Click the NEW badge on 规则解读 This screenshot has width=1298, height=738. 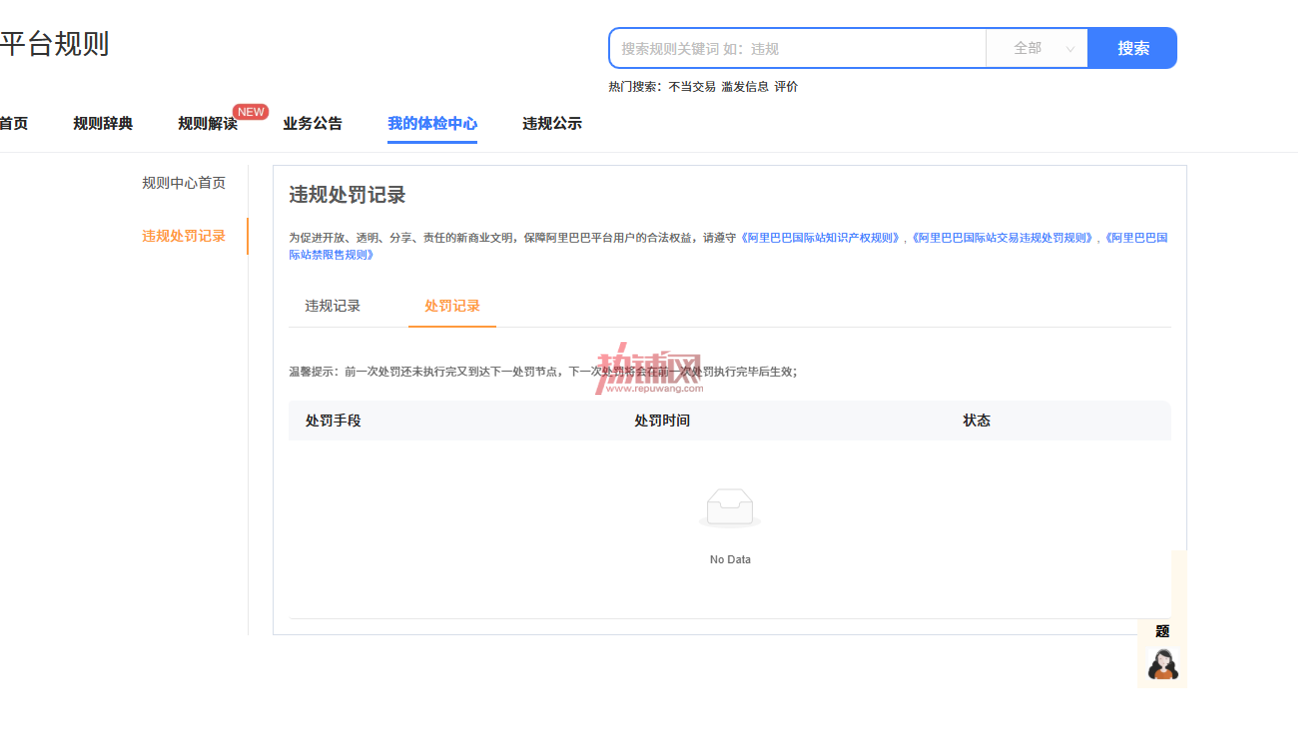coord(251,112)
